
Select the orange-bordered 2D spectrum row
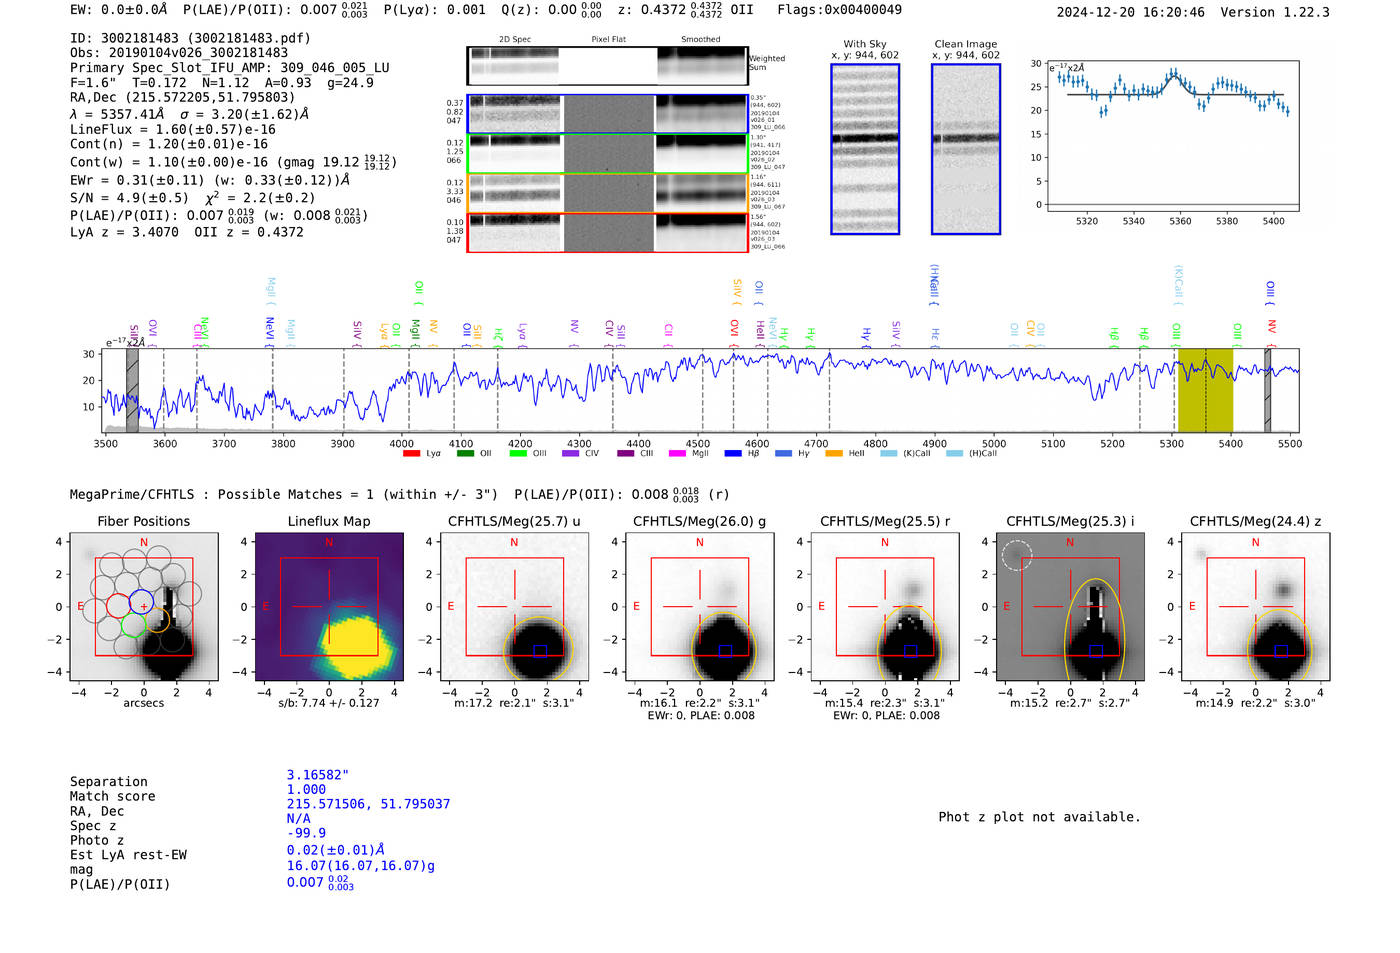click(607, 193)
